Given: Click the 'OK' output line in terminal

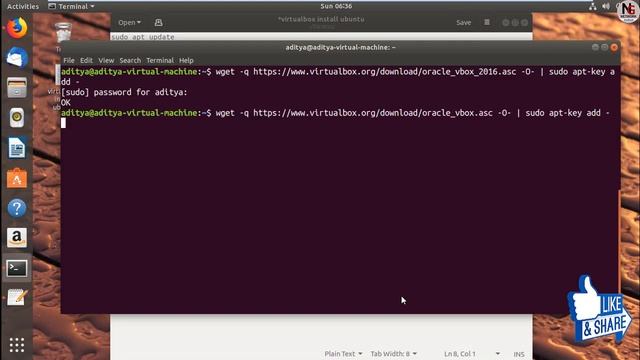Looking at the screenshot, I should coord(66,102).
